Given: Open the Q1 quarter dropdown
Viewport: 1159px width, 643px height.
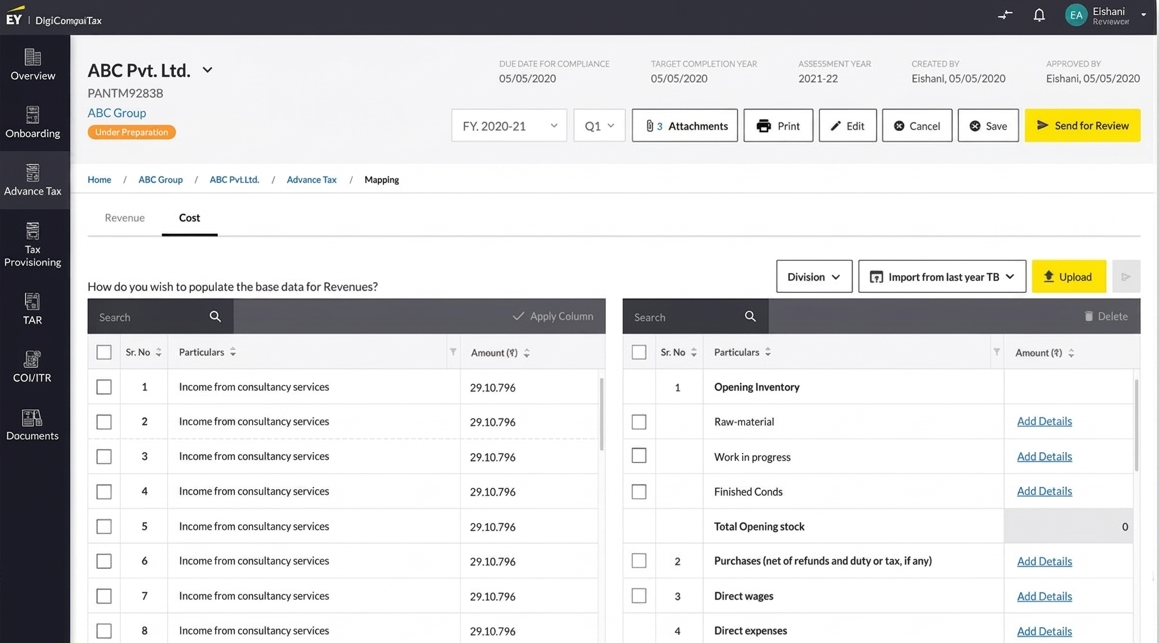Looking at the screenshot, I should [x=599, y=126].
